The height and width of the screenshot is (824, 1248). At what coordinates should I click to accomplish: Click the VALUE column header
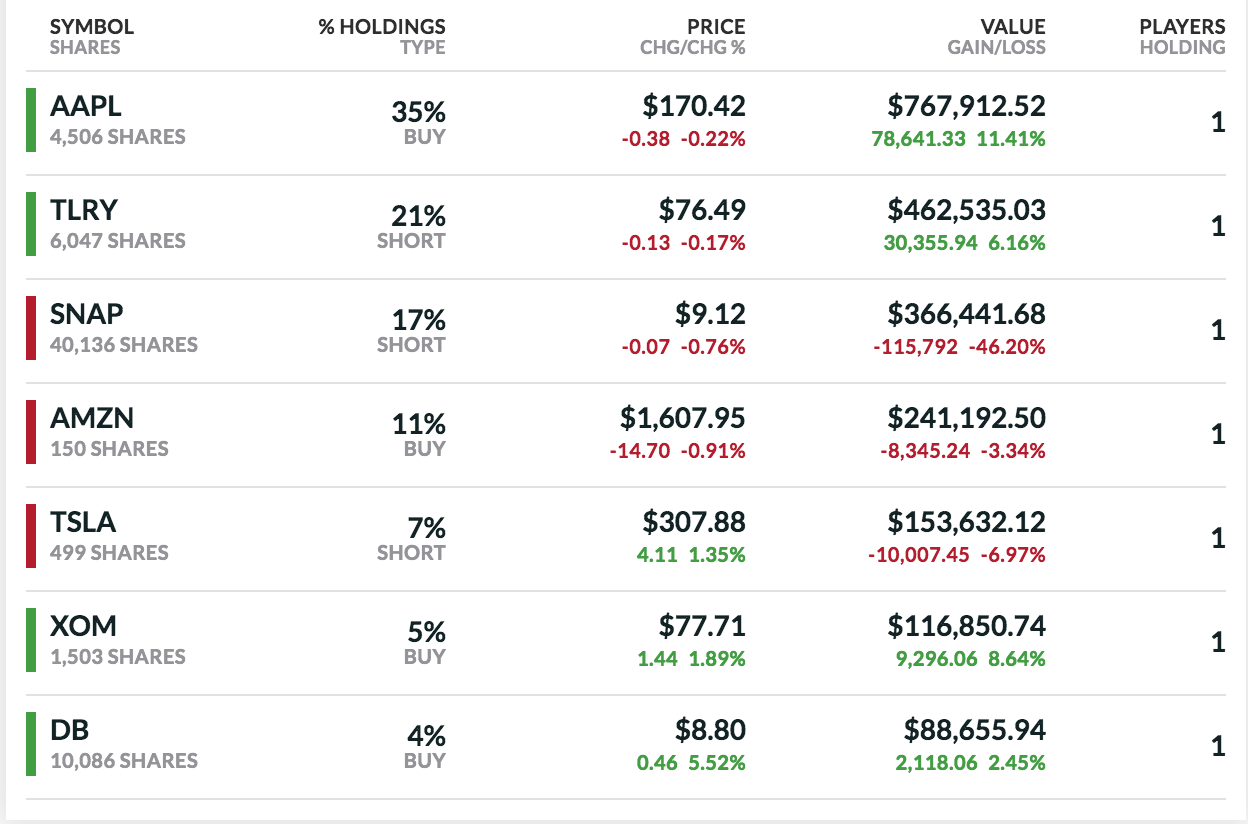coord(1013,27)
